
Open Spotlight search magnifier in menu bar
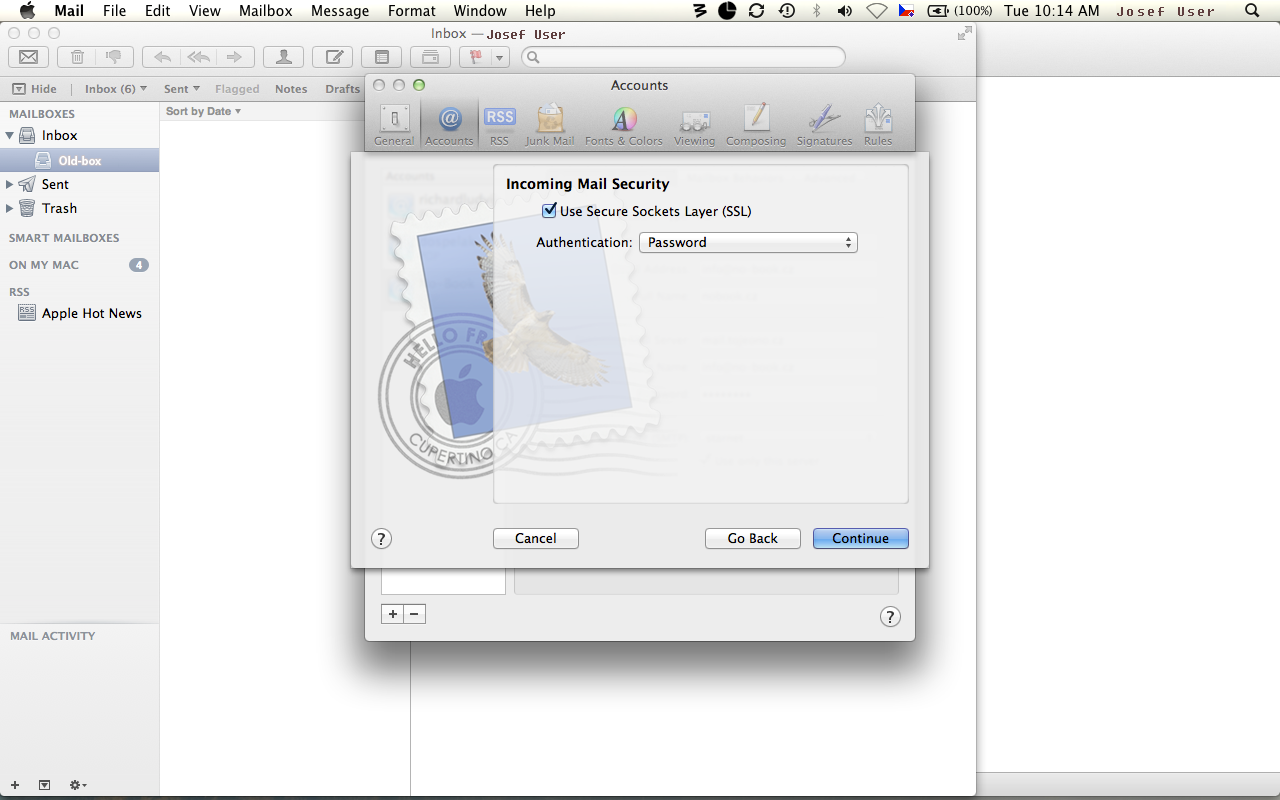pyautogui.click(x=1252, y=11)
